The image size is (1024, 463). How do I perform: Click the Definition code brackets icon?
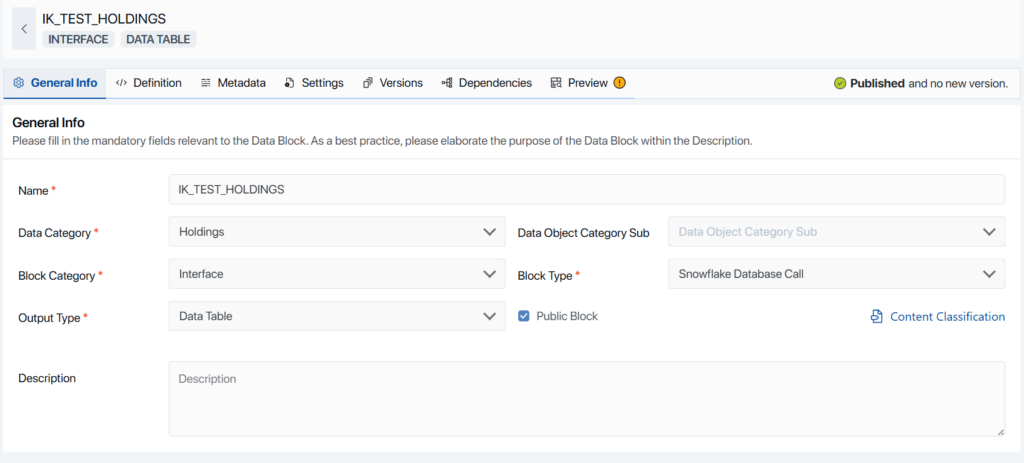(x=121, y=83)
